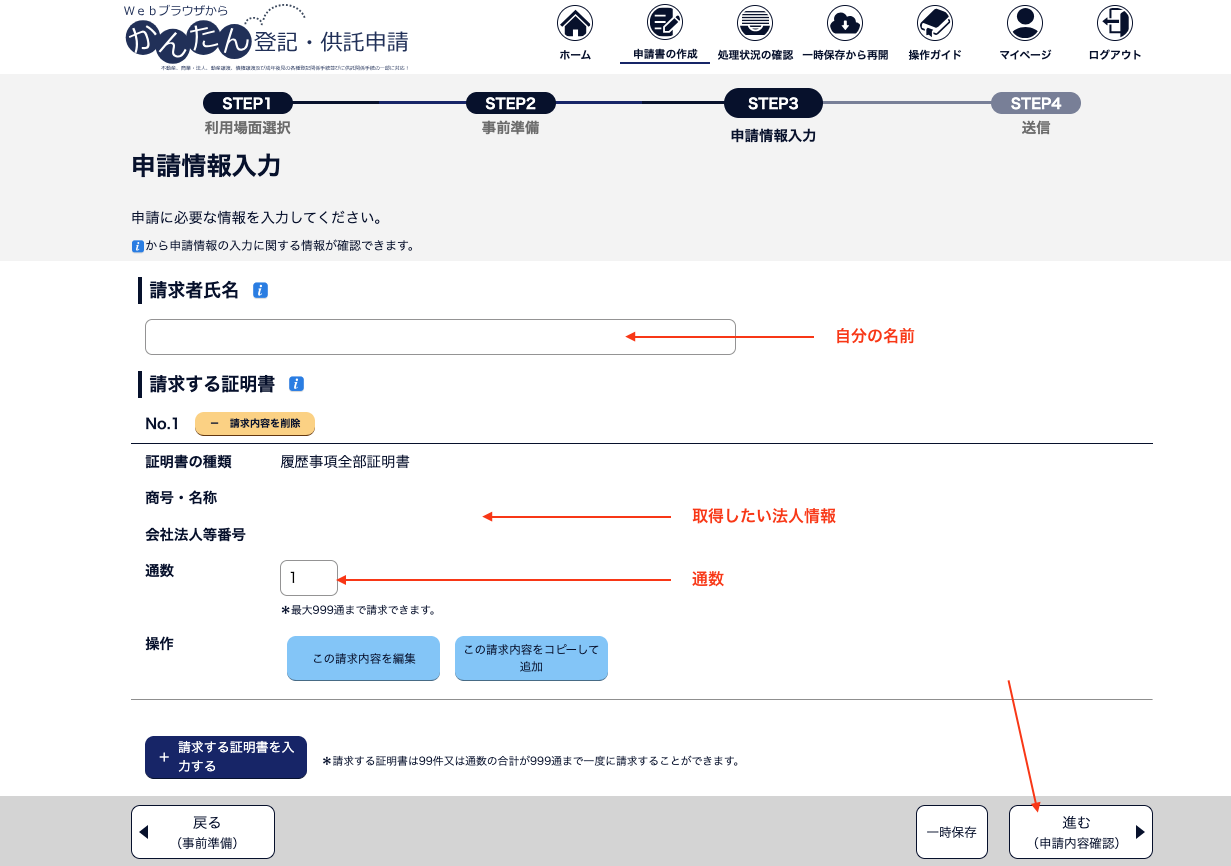Screen dimensions: 1231x866
Task: Show info icon beside 請求する証明書
Action: (x=296, y=384)
